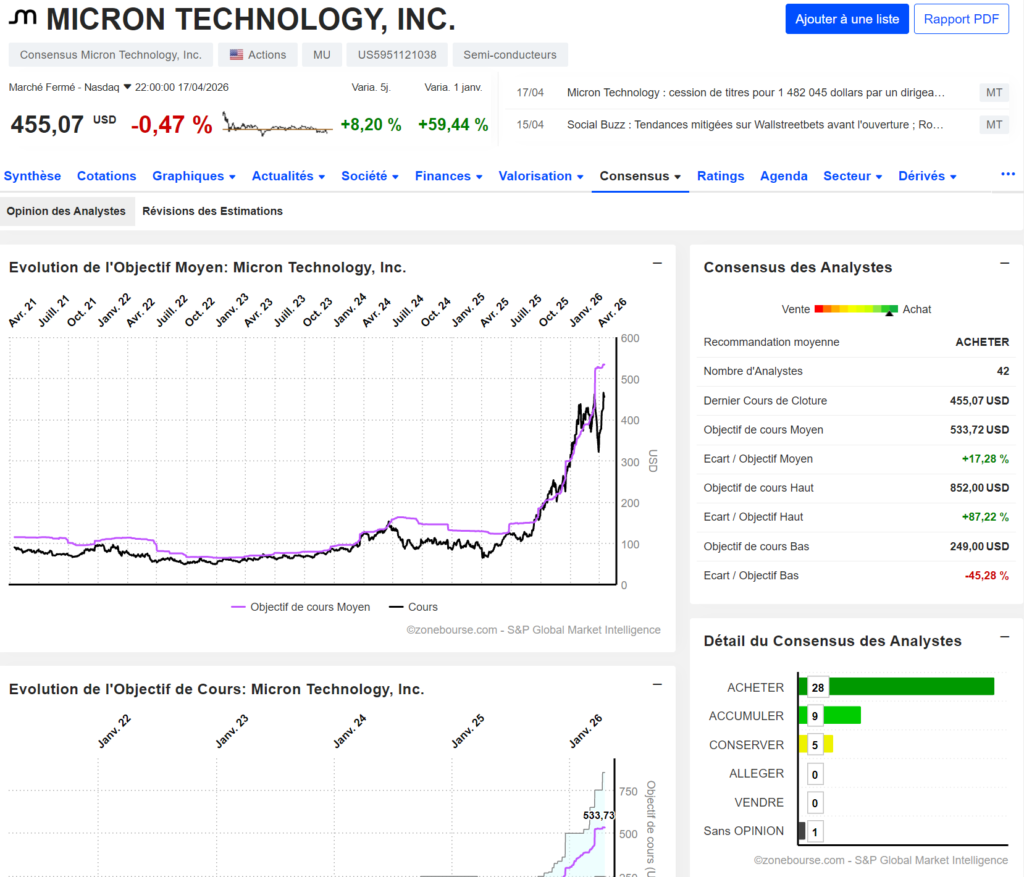The image size is (1024, 877).
Task: Click the MT badge on the 15/04 news item
Action: click(x=994, y=125)
